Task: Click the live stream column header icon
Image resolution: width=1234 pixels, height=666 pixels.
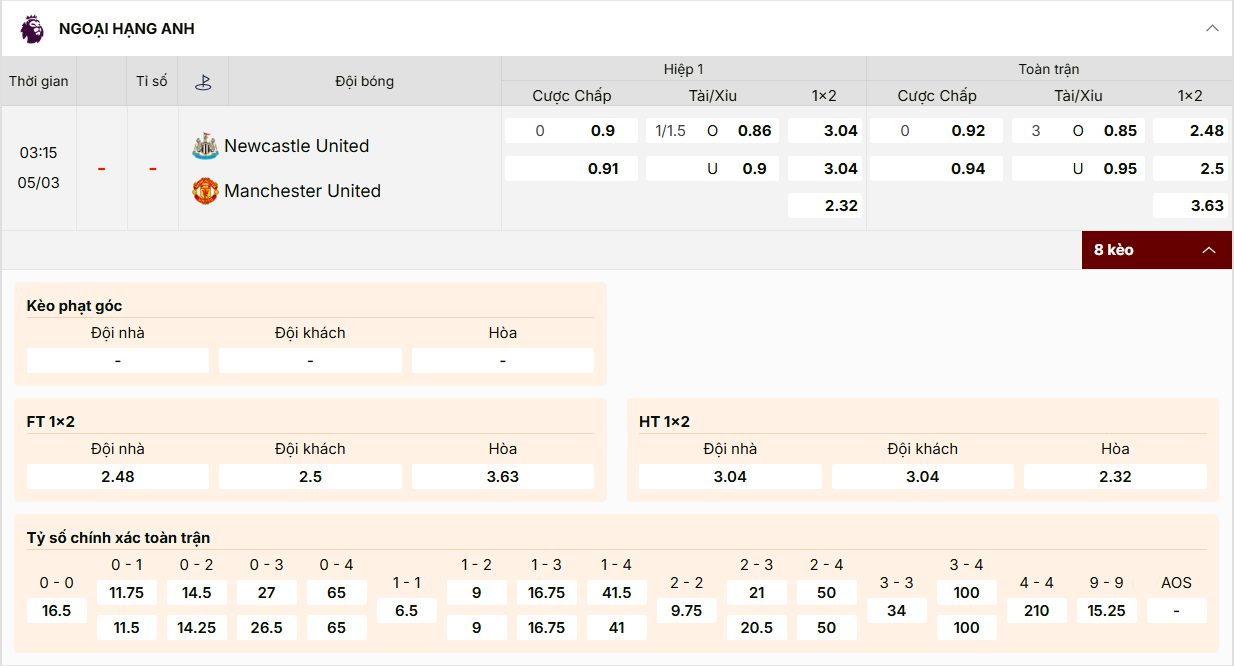Action: click(x=203, y=82)
